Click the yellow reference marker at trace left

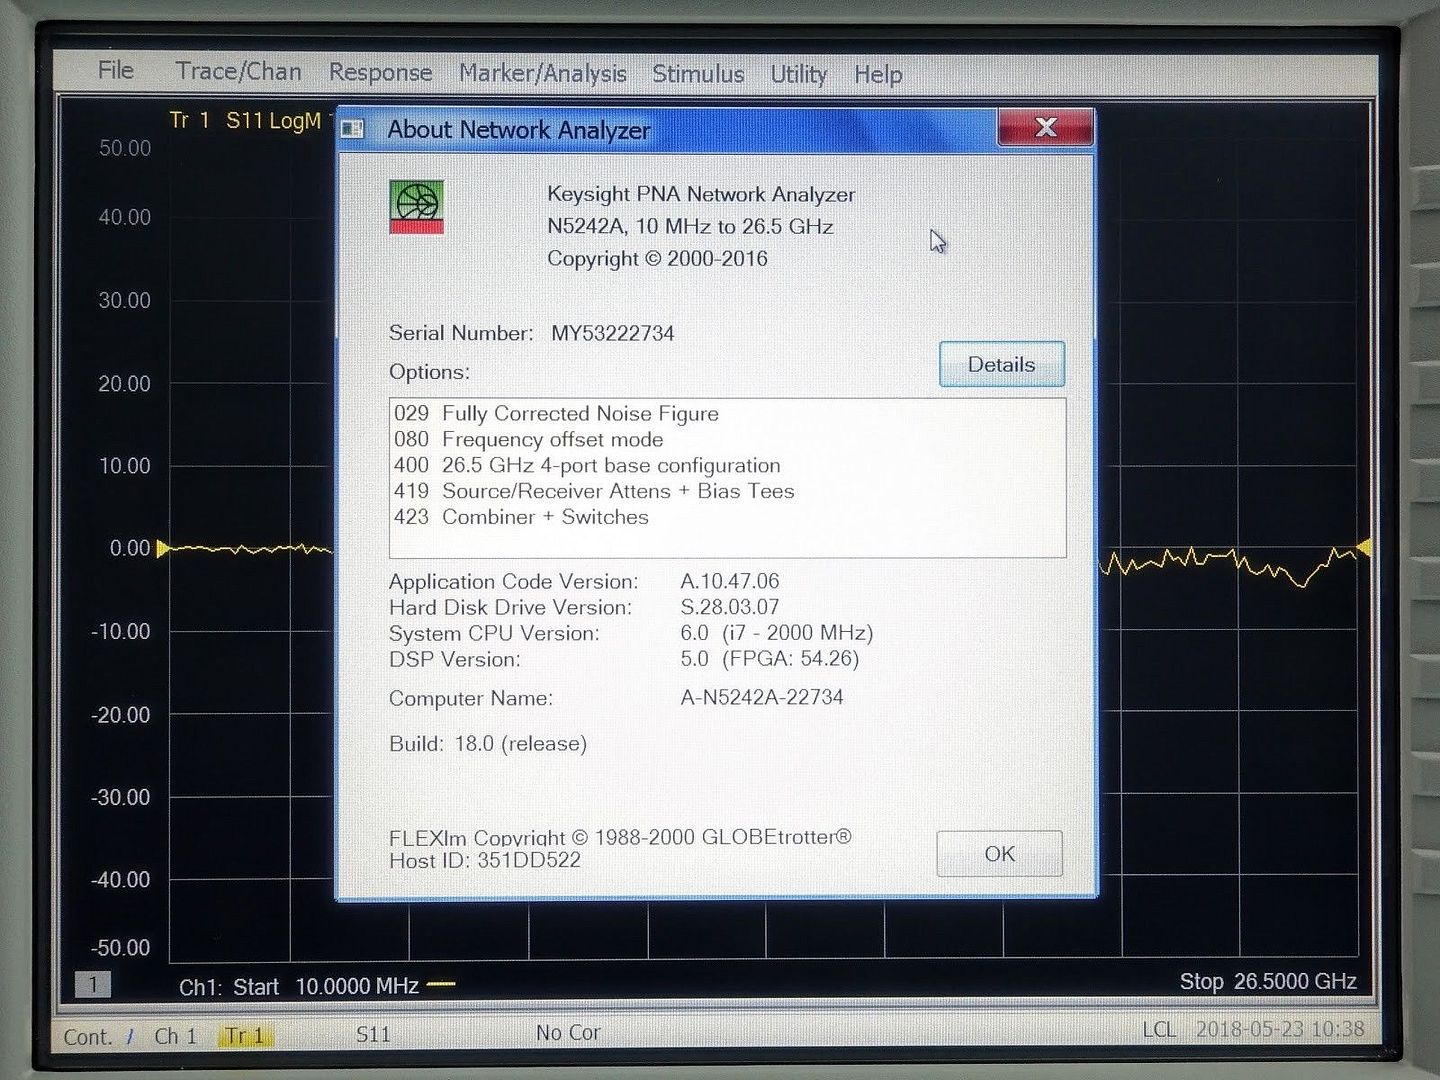163,548
